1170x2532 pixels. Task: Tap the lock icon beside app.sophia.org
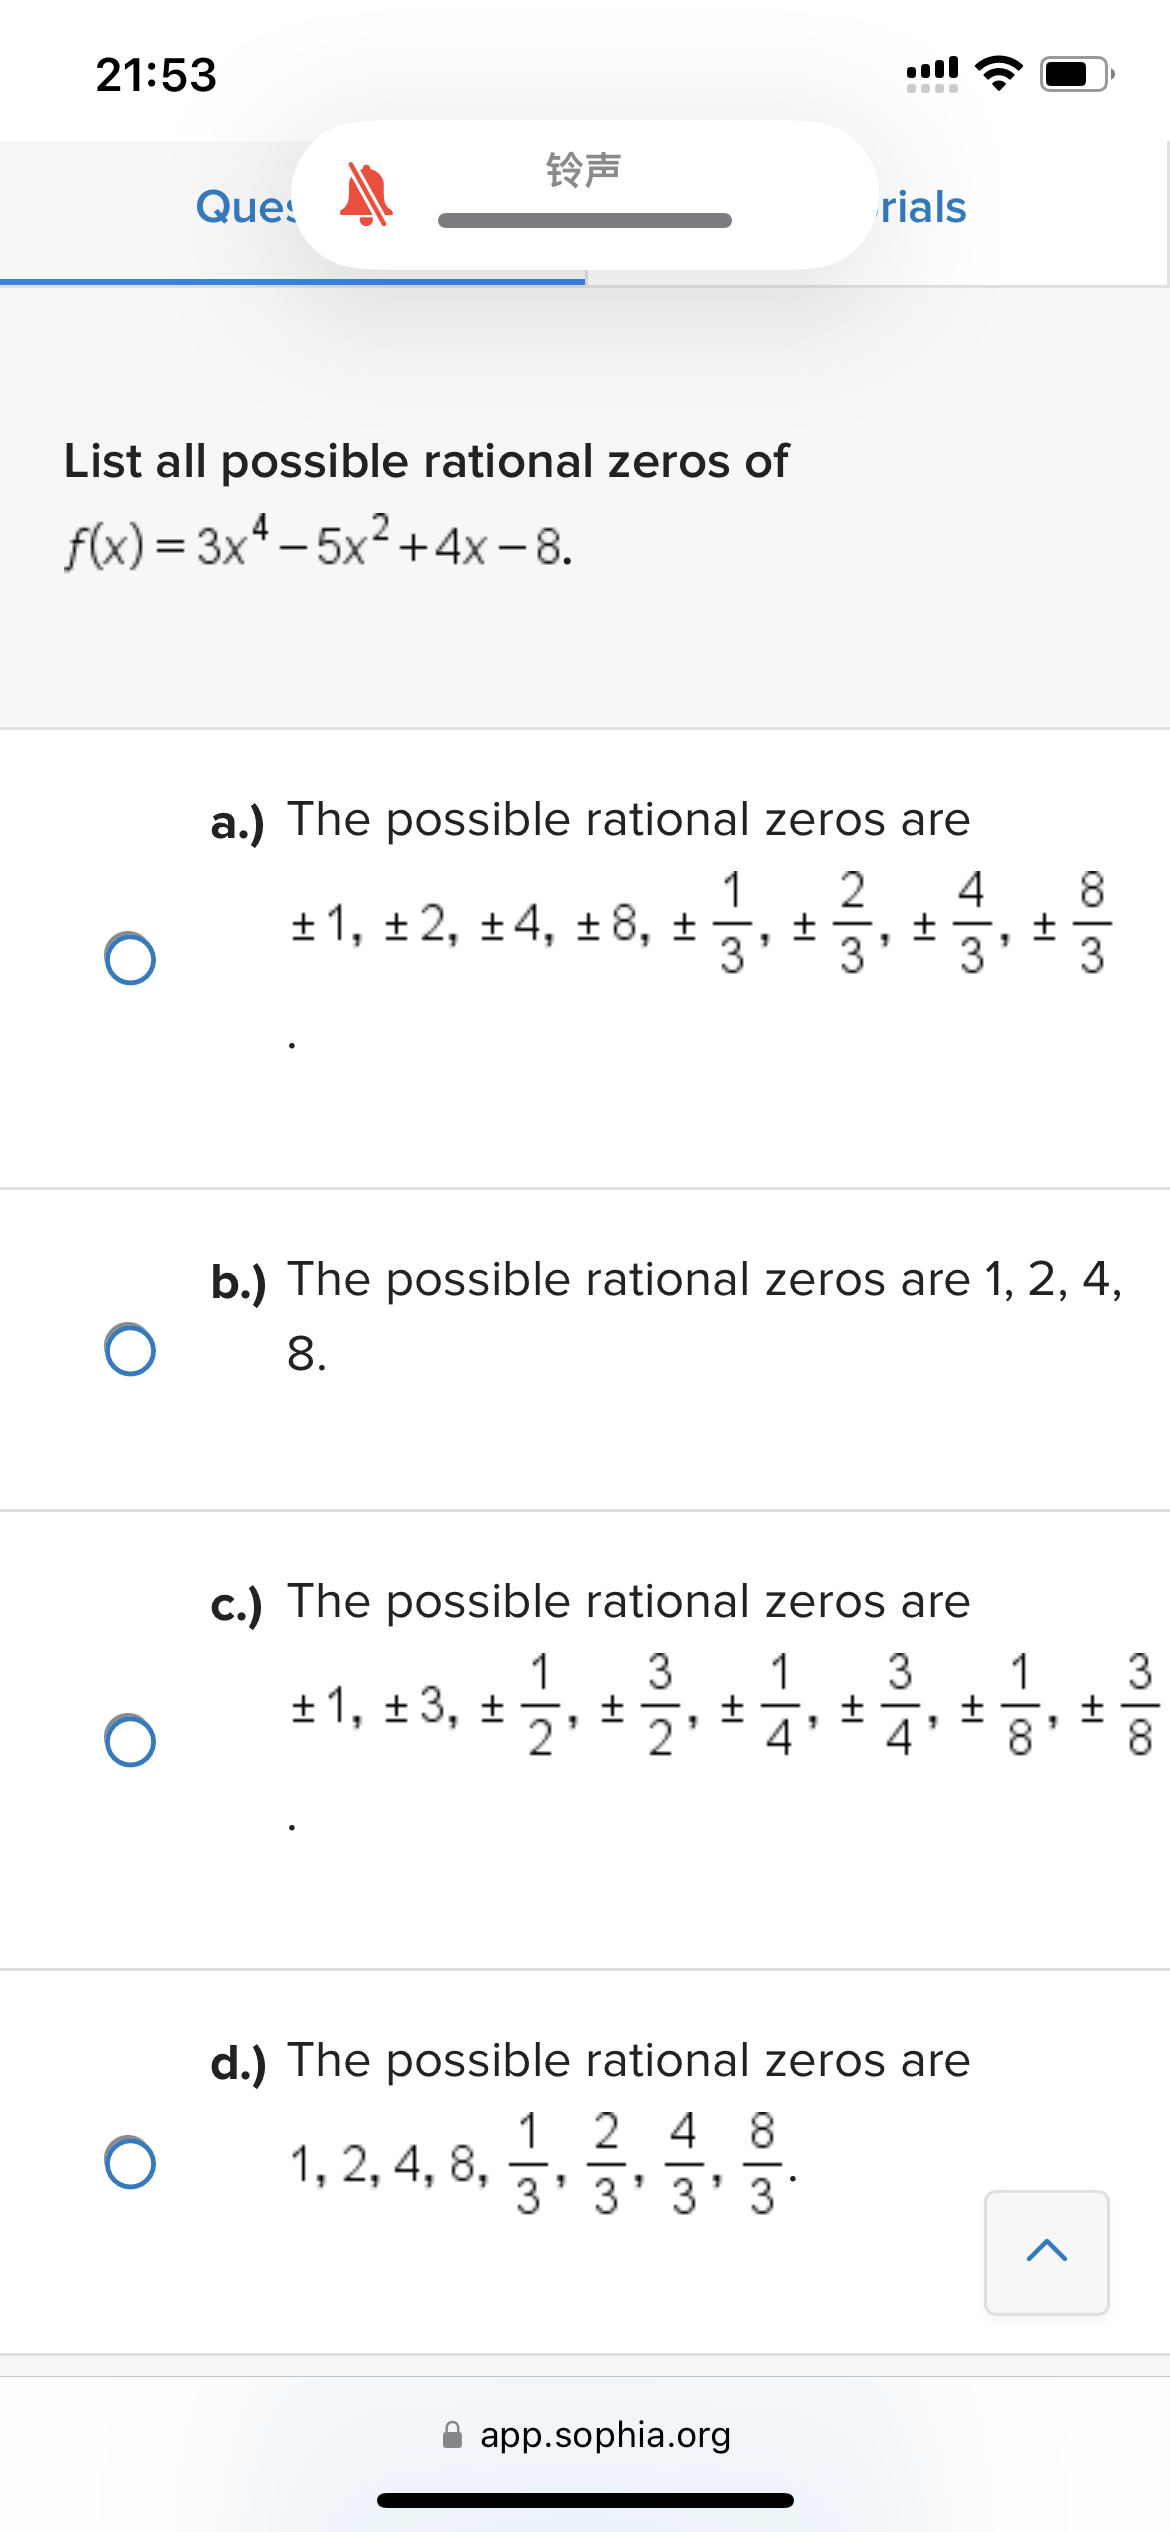452,2435
